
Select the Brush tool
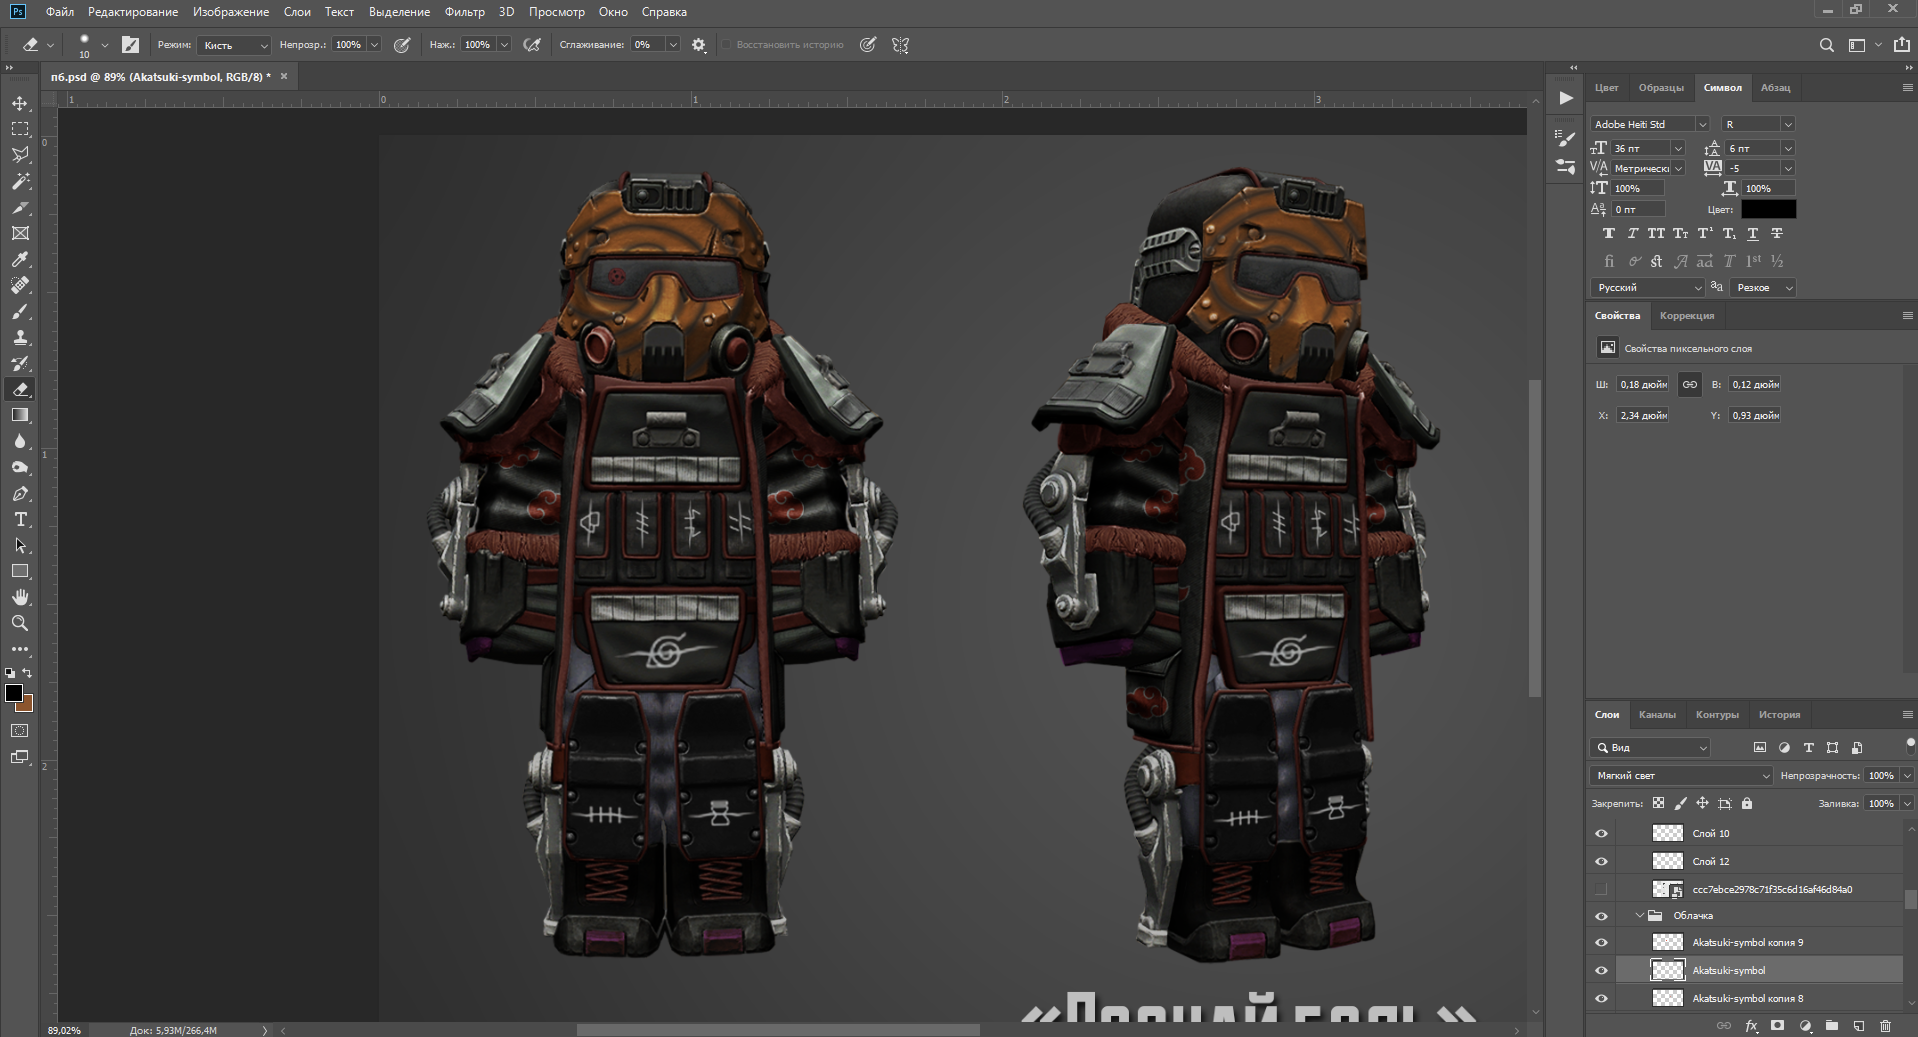[20, 311]
